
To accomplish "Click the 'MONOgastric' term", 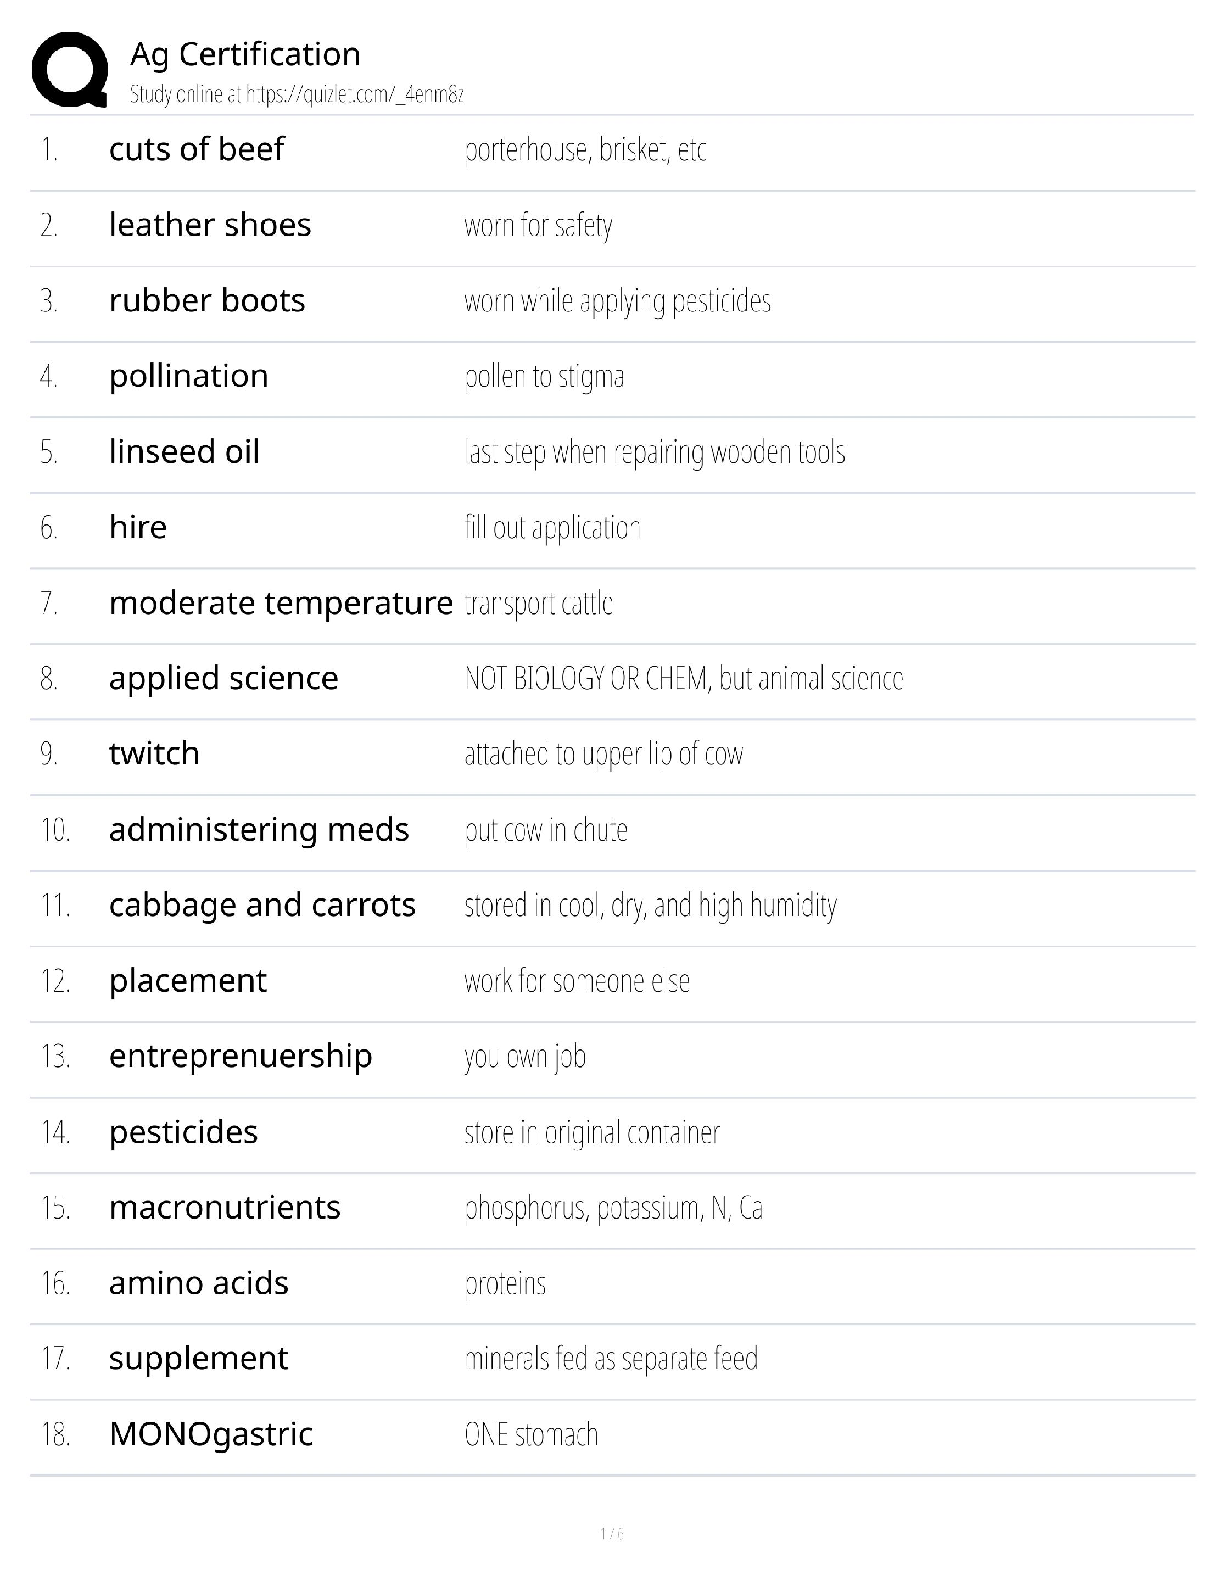I will click(x=211, y=1434).
